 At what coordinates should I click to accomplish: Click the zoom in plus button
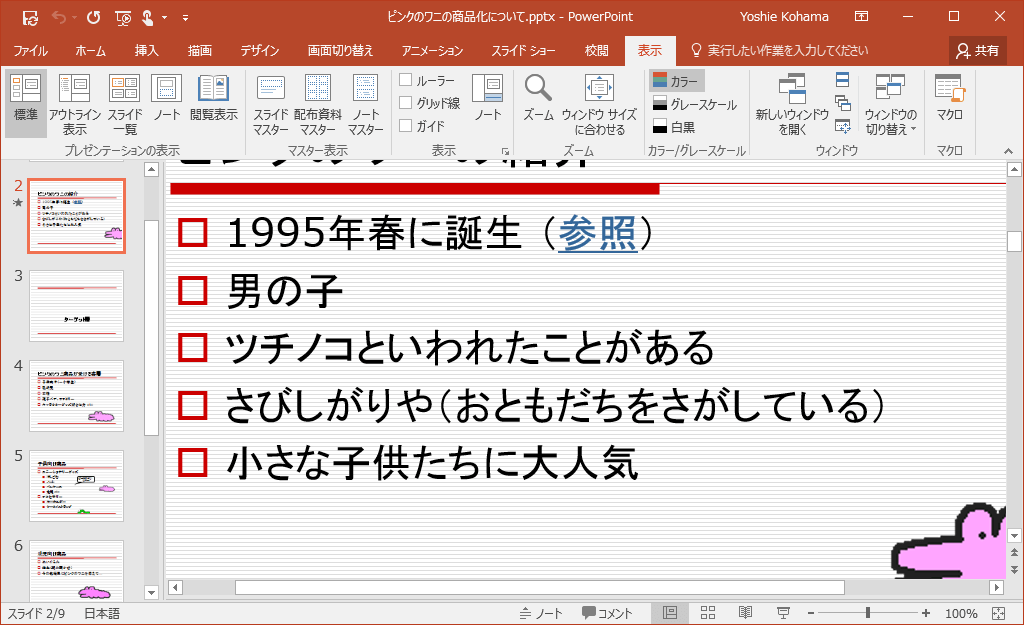(x=925, y=613)
